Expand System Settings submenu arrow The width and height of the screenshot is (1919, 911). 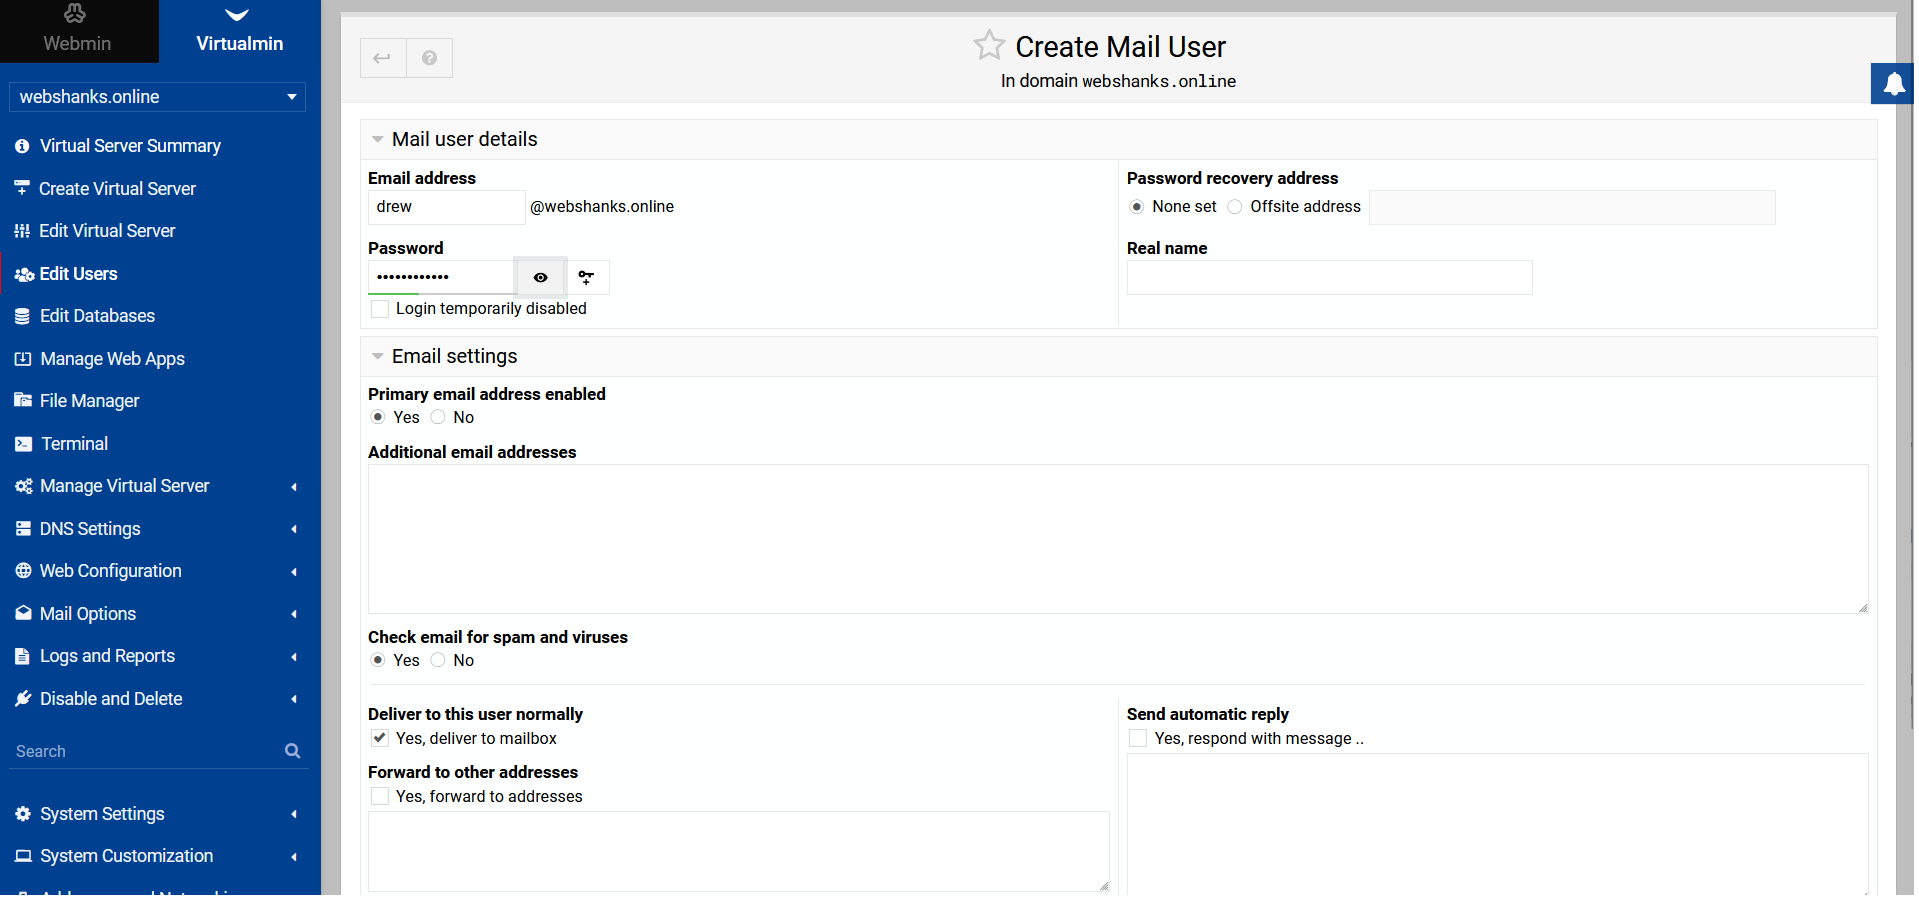(x=294, y=814)
